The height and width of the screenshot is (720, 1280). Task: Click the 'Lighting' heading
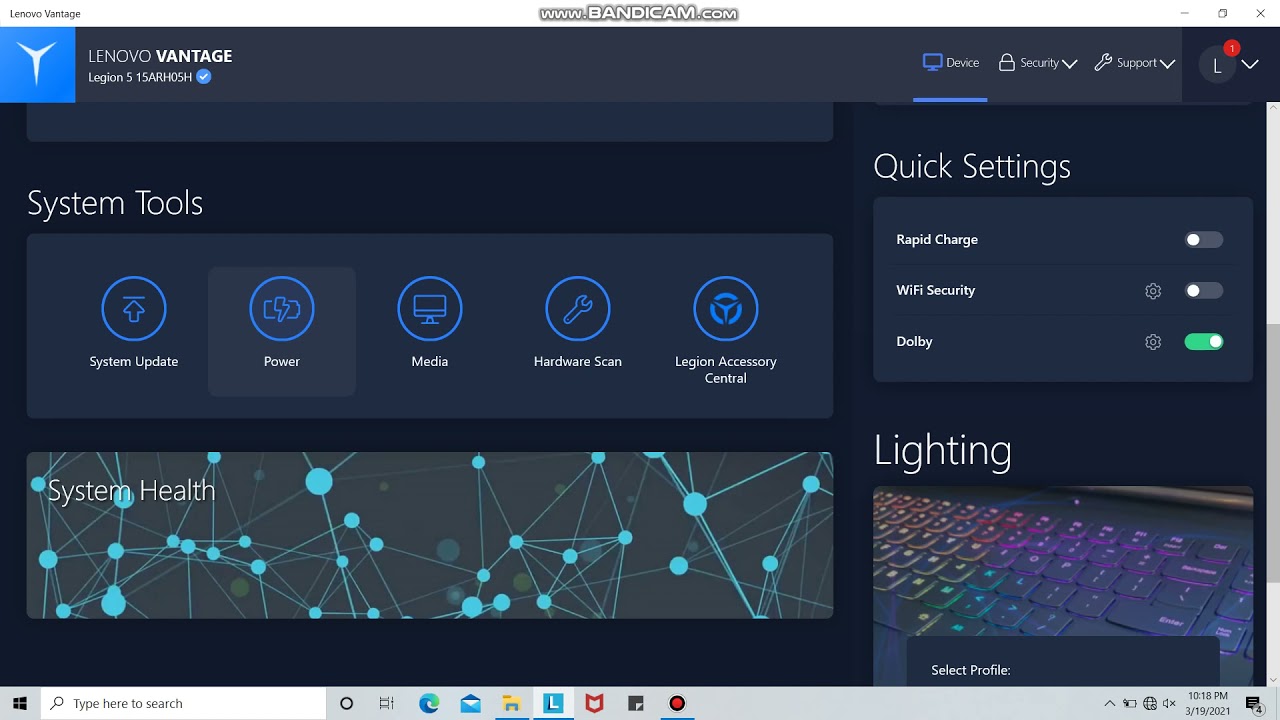click(x=943, y=450)
